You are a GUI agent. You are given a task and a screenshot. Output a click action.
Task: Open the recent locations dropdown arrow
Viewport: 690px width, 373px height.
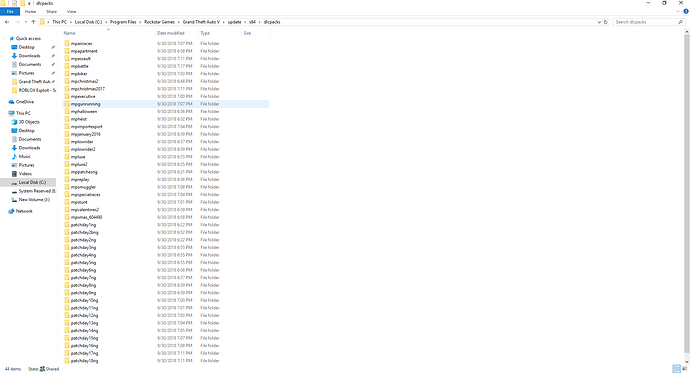coord(26,22)
